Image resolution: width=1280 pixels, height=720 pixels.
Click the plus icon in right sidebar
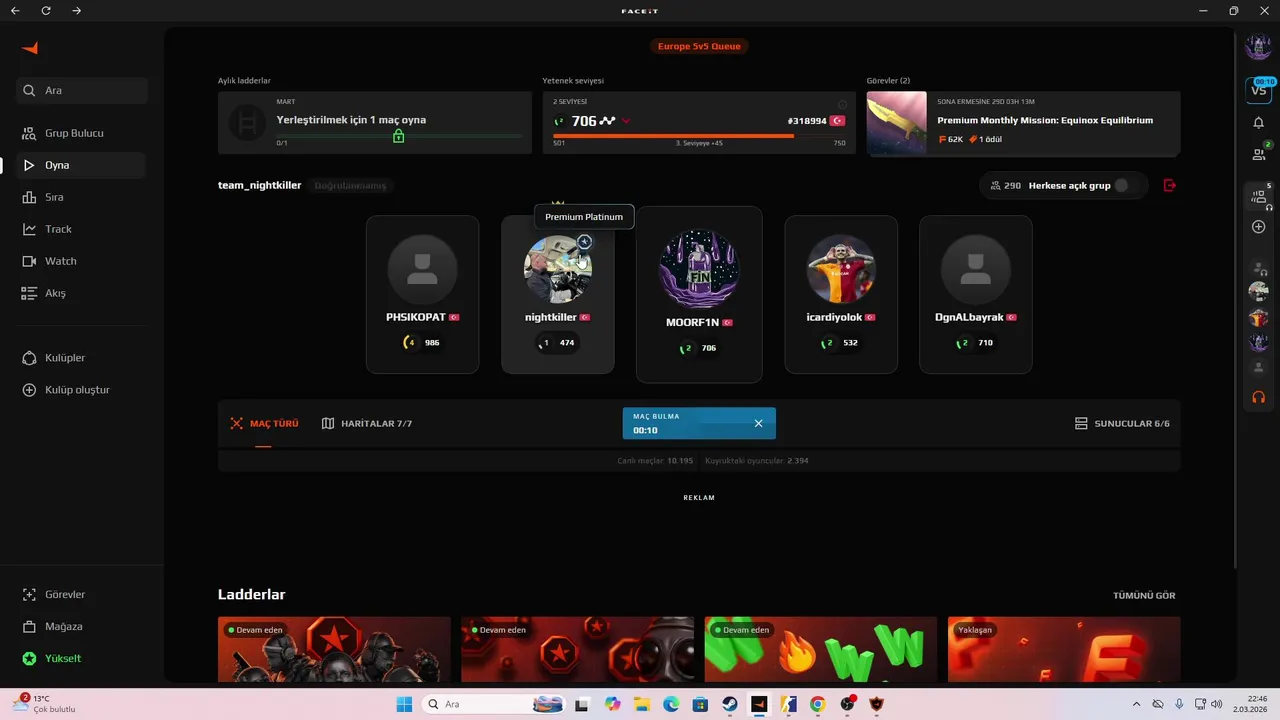[1259, 227]
